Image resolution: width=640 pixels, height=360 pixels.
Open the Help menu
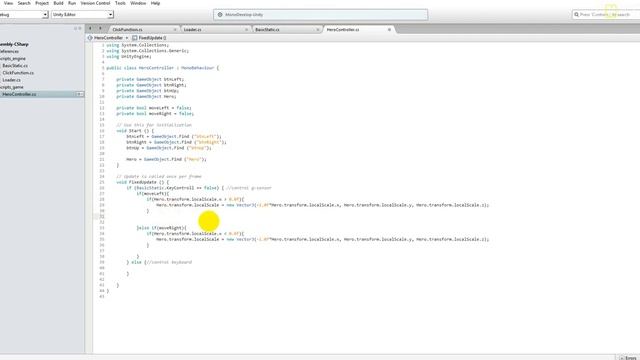point(156,3)
